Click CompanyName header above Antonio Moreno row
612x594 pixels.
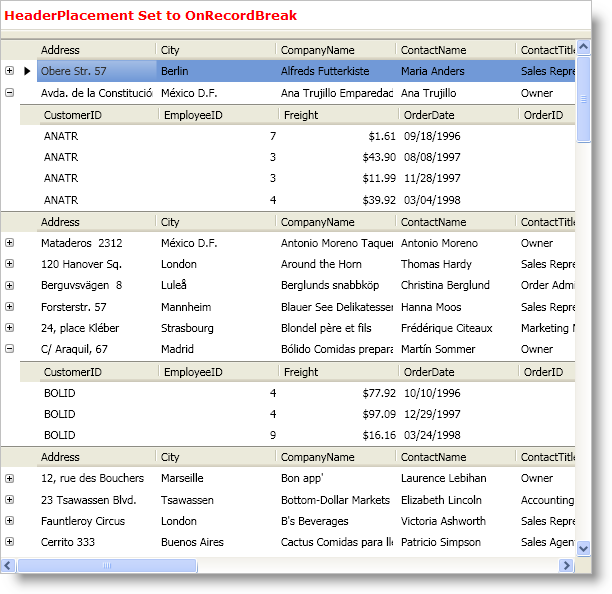336,222
